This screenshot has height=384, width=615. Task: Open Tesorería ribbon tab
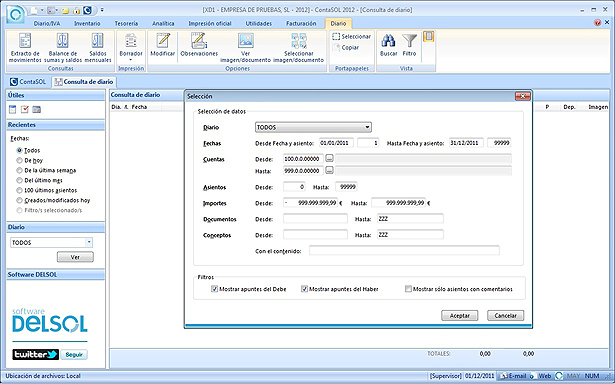(x=126, y=24)
